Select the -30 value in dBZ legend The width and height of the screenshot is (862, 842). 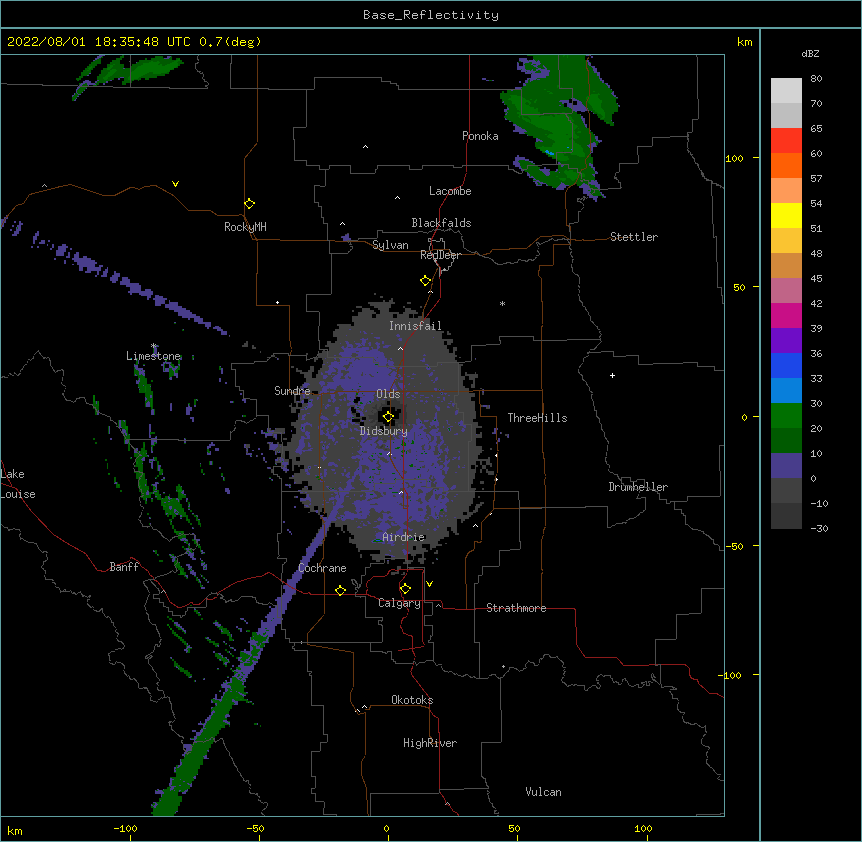(x=819, y=529)
